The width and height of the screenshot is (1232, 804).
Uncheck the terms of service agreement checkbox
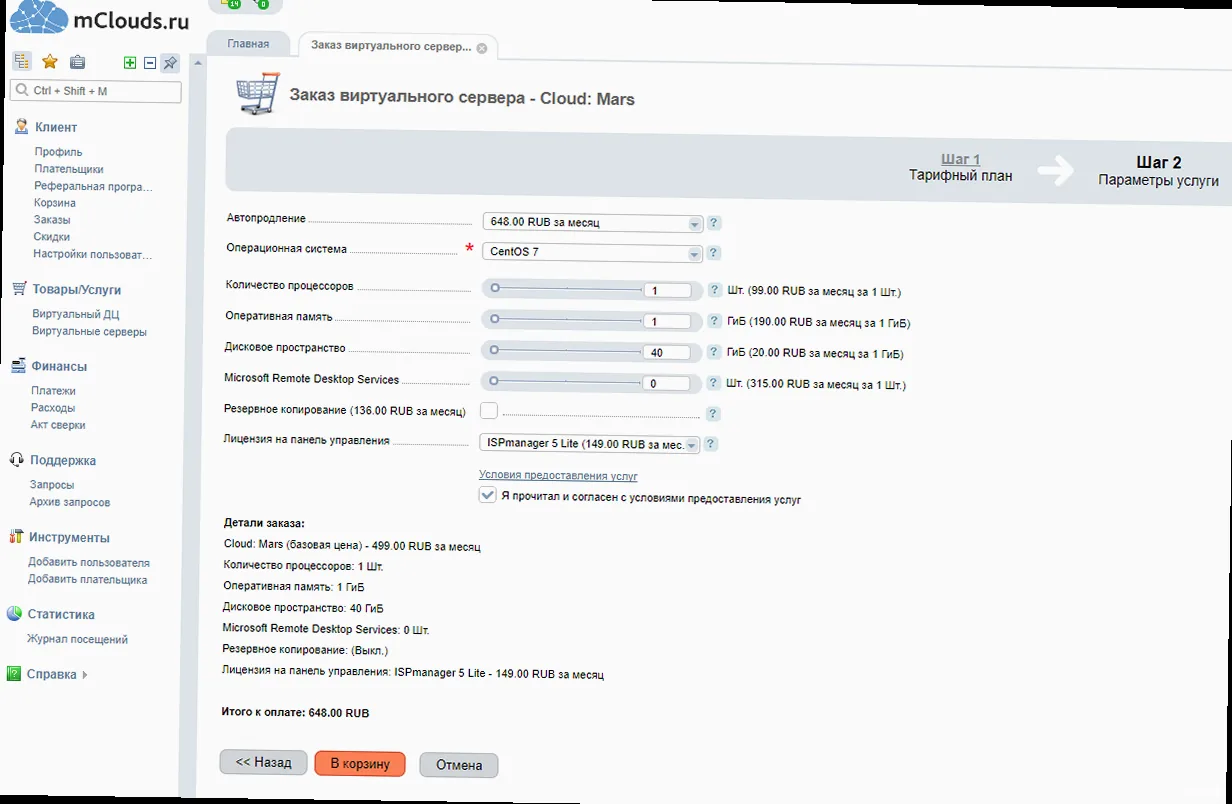coord(488,494)
